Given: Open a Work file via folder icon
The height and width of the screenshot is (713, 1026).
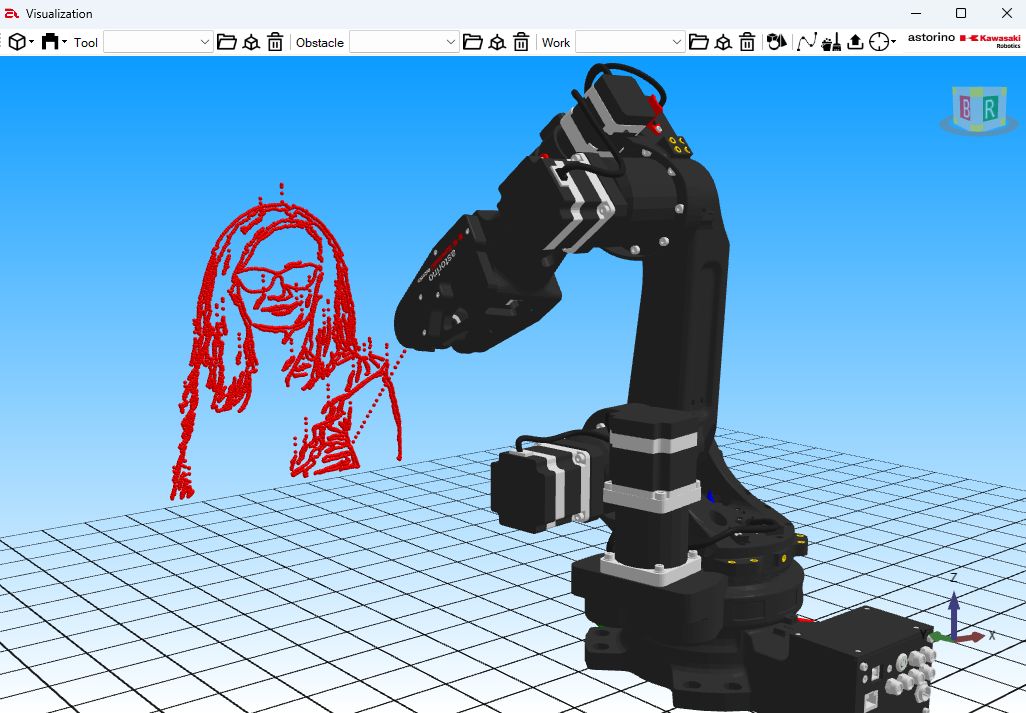Looking at the screenshot, I should coord(699,42).
